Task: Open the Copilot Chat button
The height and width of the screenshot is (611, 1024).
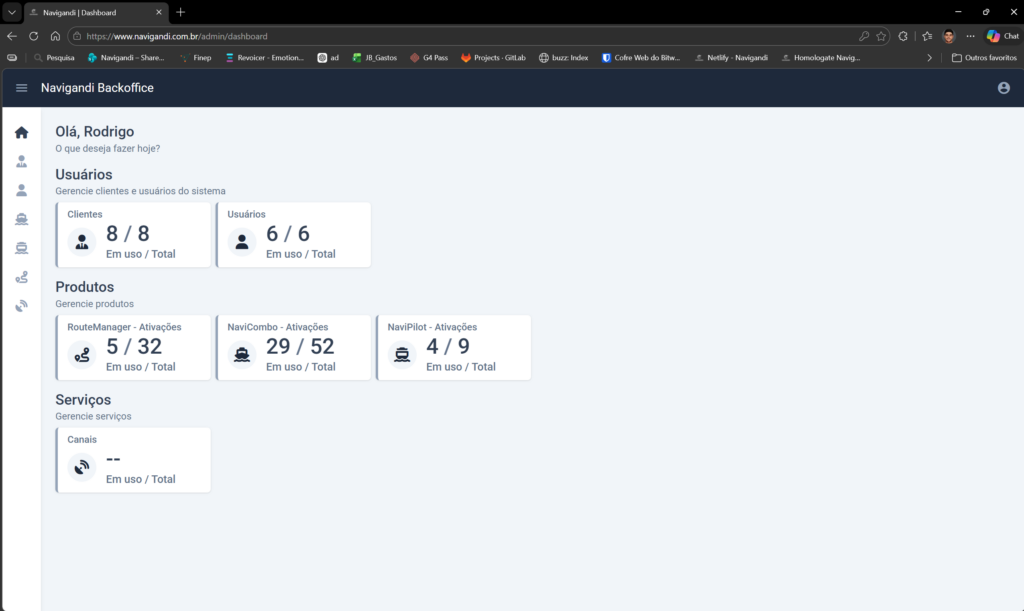Action: click(1002, 37)
